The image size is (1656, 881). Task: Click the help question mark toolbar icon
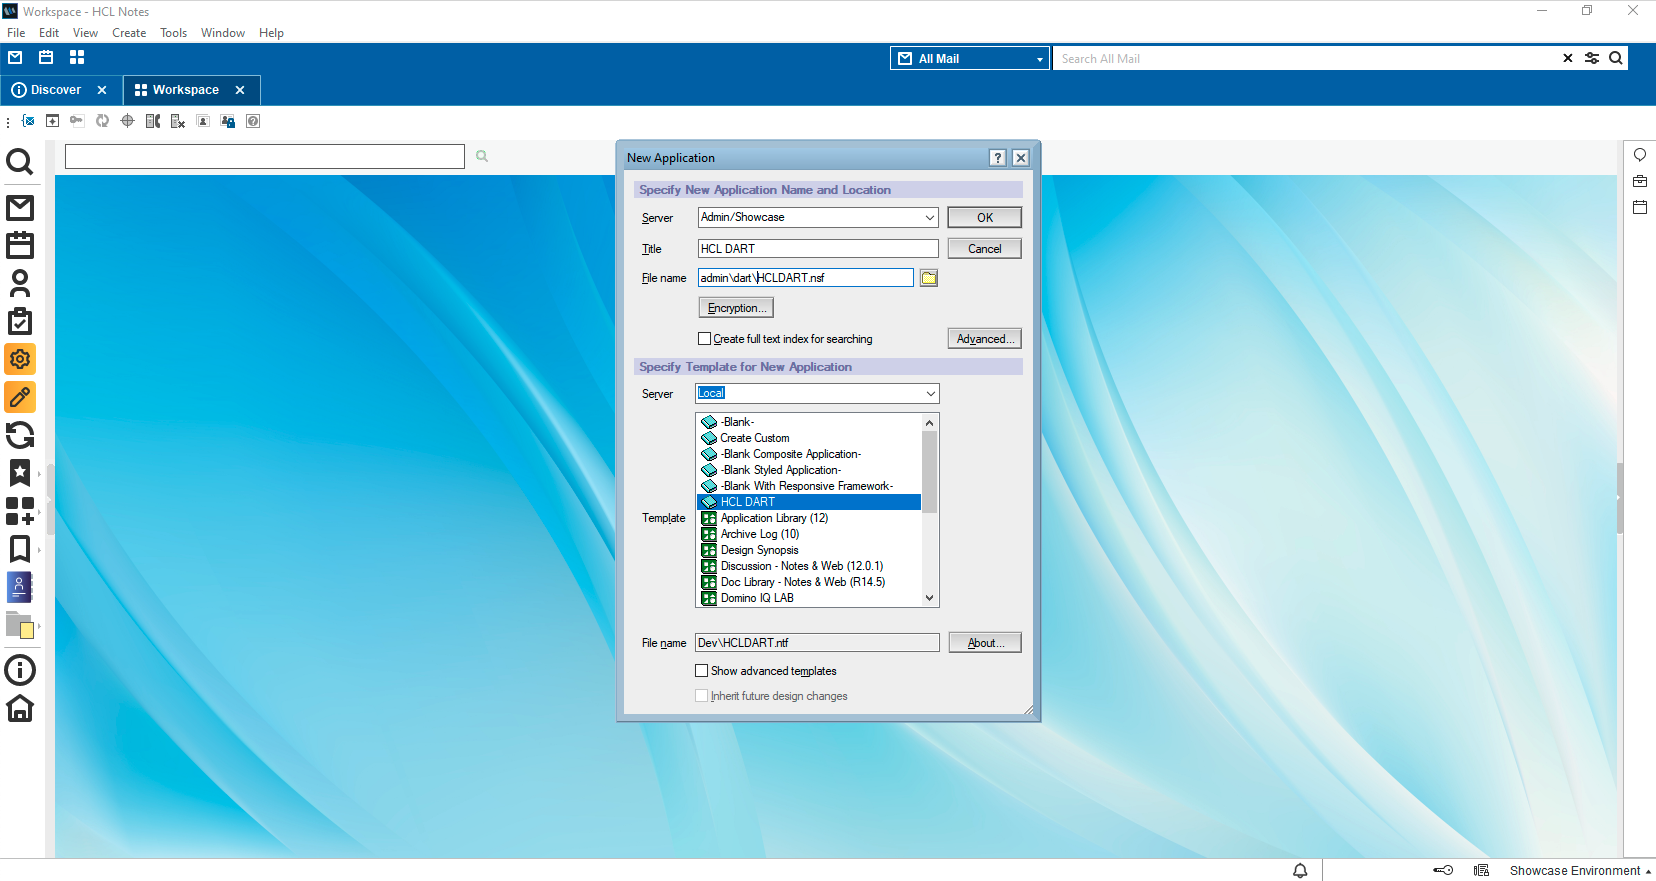point(253,121)
